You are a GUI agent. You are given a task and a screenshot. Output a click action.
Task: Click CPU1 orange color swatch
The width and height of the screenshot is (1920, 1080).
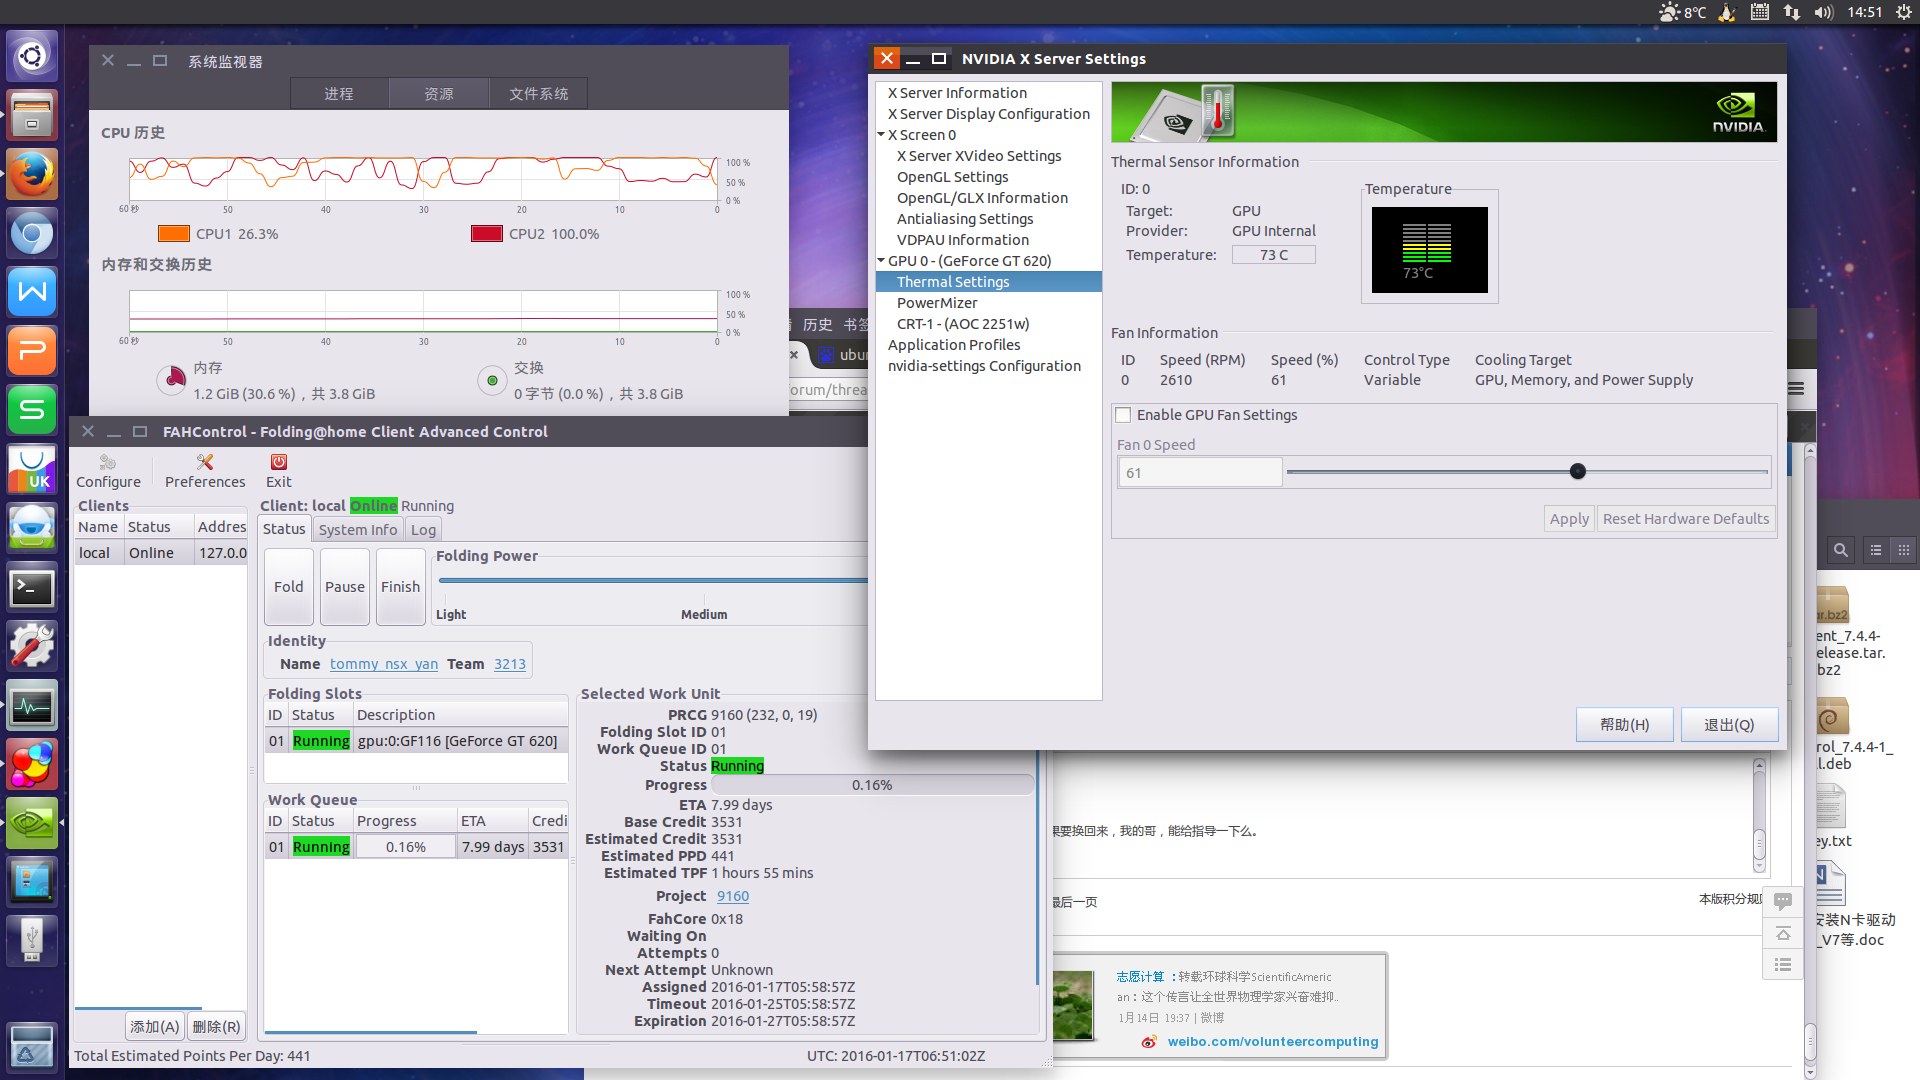(x=174, y=234)
